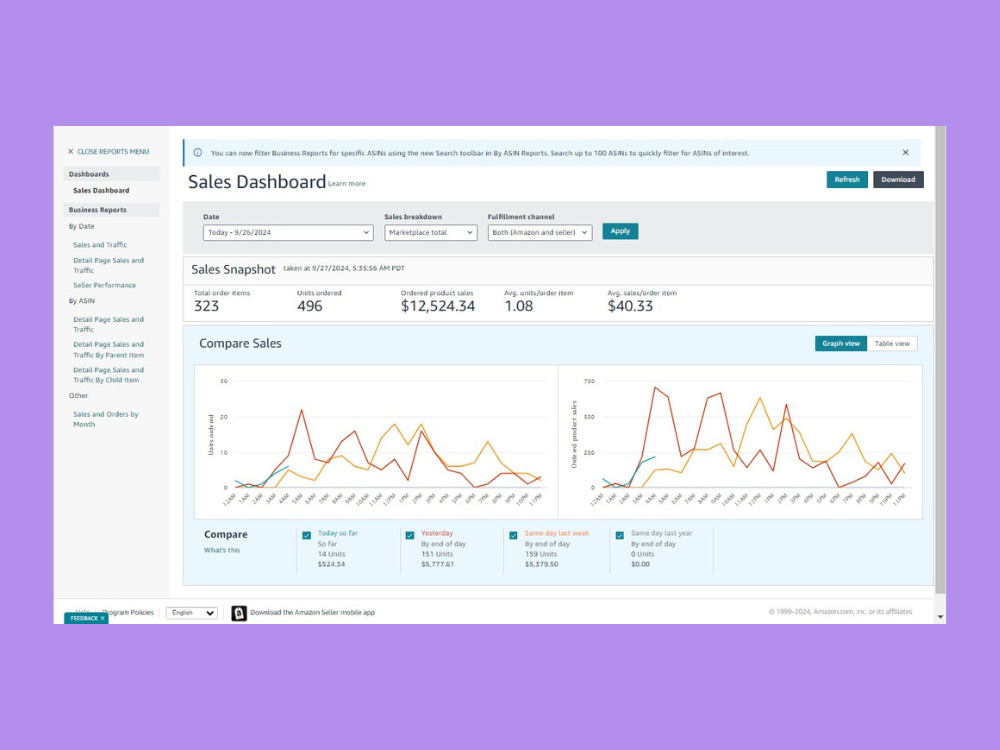This screenshot has height=750, width=1000.
Task: Close the Feedback tab with its X
Action: click(103, 618)
